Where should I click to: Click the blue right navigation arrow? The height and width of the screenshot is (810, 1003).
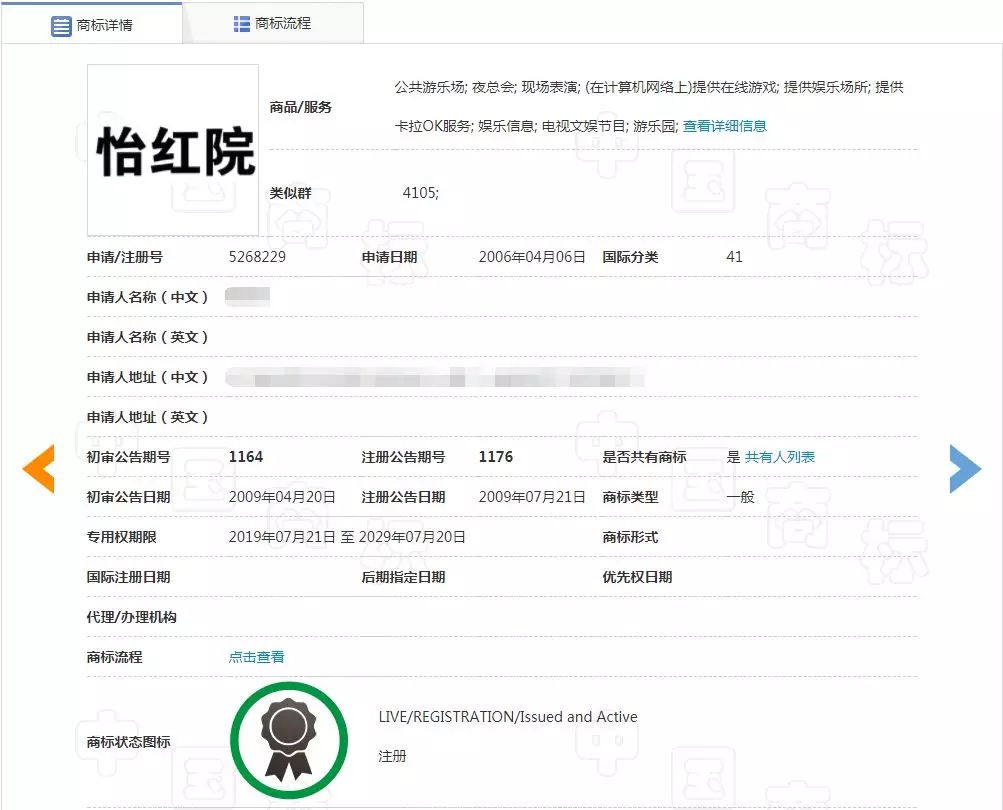[x=965, y=469]
